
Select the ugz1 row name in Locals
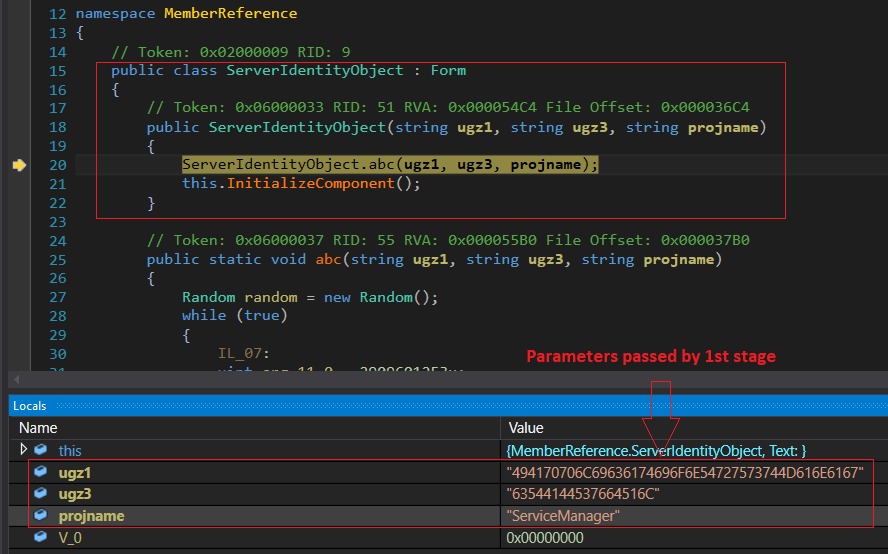[74, 472]
